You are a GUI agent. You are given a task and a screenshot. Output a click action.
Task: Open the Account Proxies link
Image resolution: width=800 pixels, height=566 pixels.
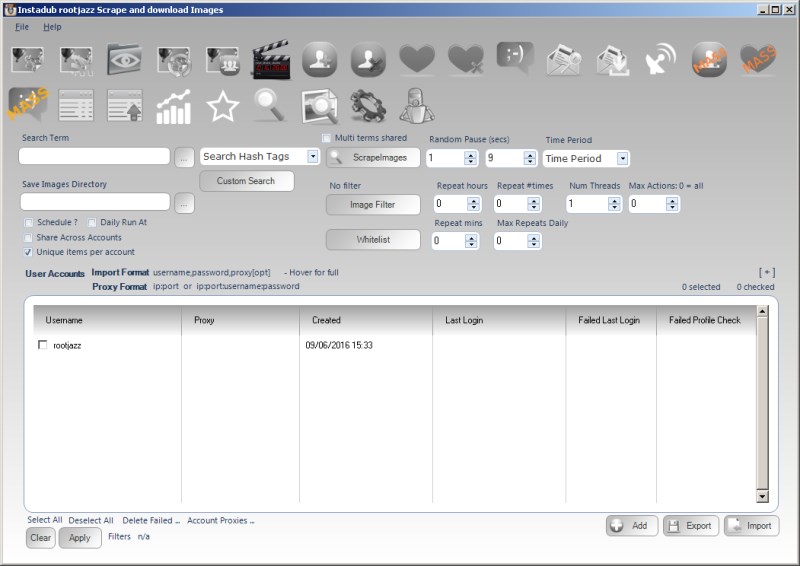[220, 521]
